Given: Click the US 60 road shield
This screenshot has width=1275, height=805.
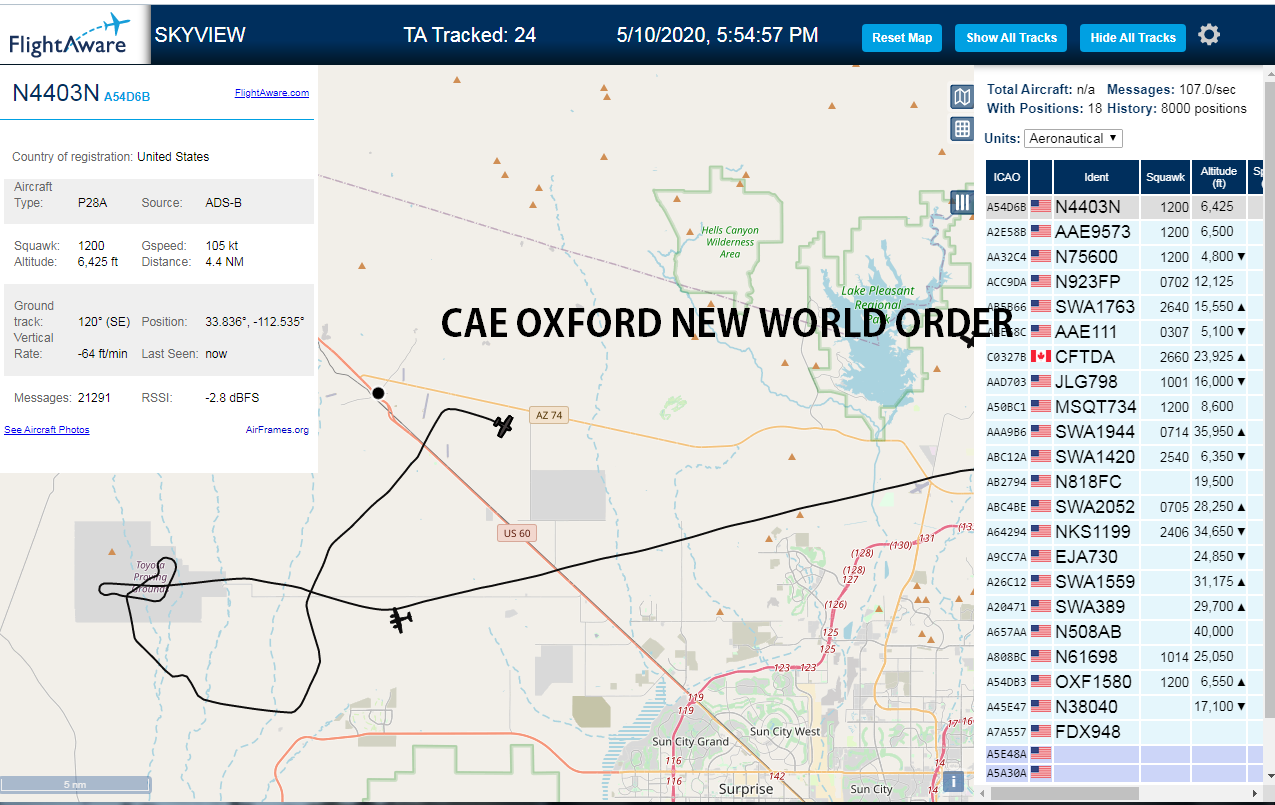Looking at the screenshot, I should point(517,533).
